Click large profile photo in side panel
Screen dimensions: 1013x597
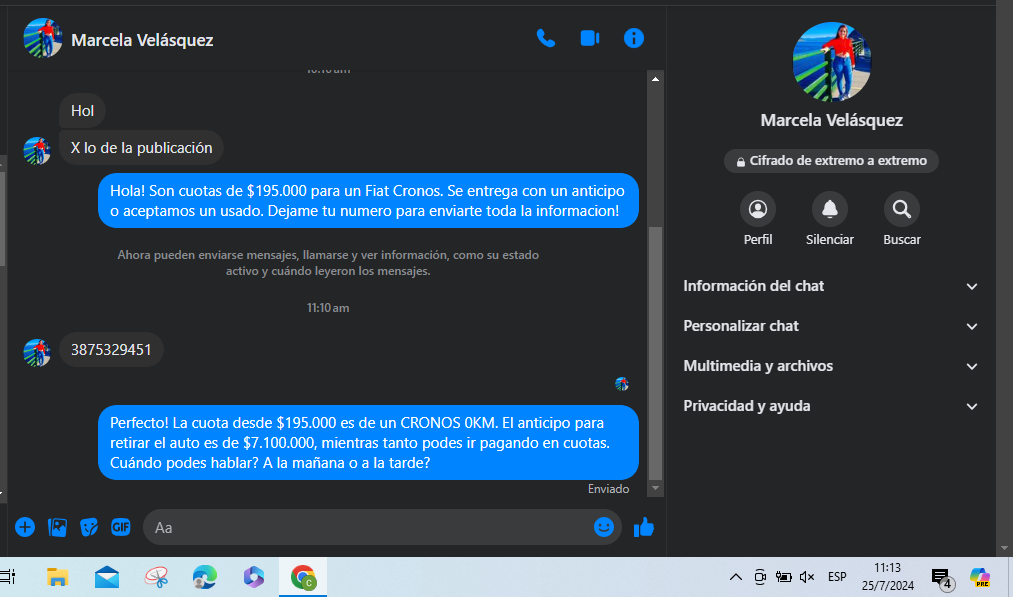[x=831, y=62]
